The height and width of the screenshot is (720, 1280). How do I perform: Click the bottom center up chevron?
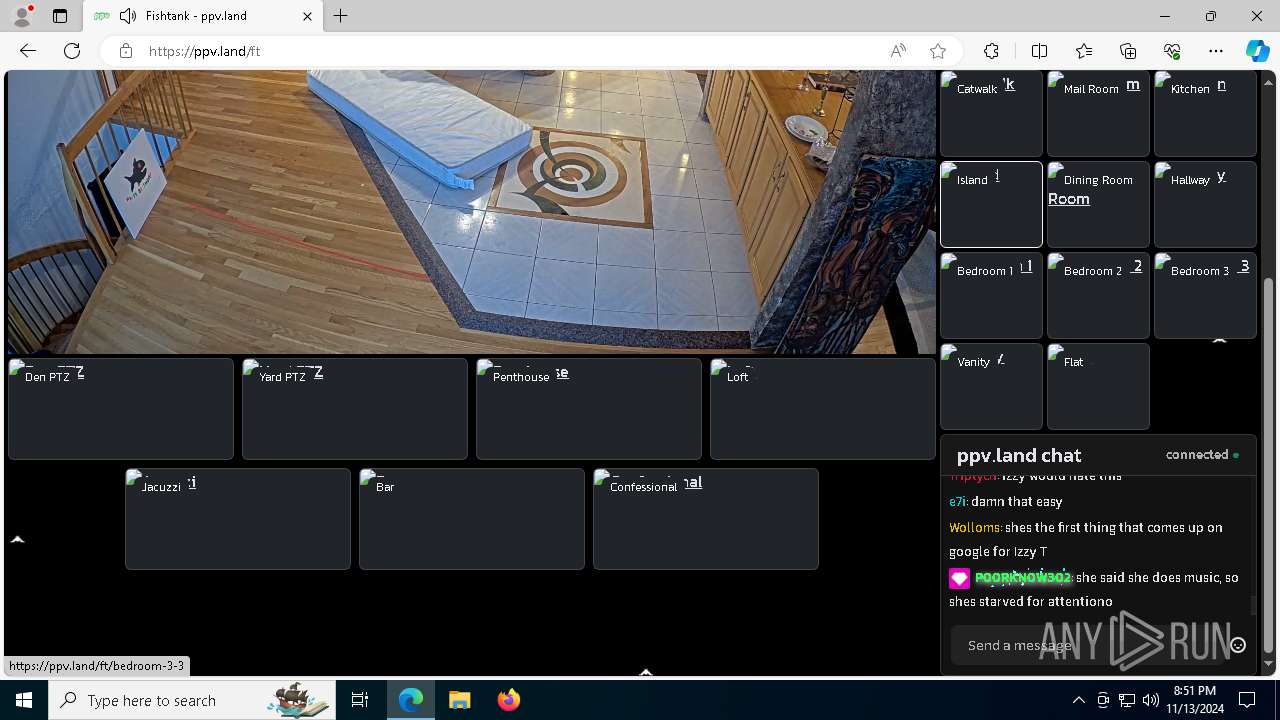click(x=646, y=672)
